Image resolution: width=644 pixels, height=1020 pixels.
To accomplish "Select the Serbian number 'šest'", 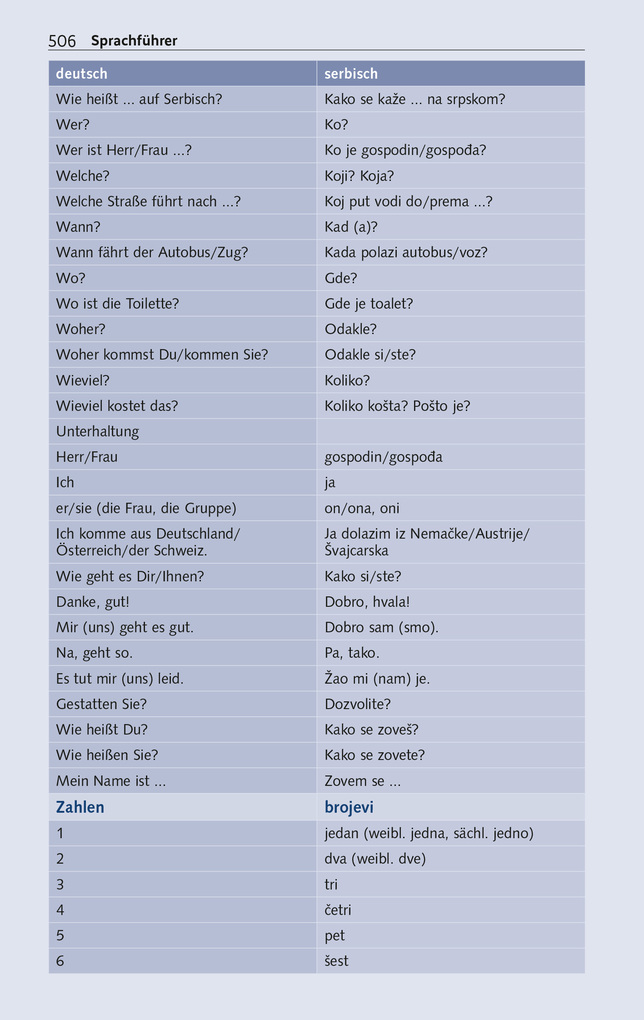I will tap(337, 961).
